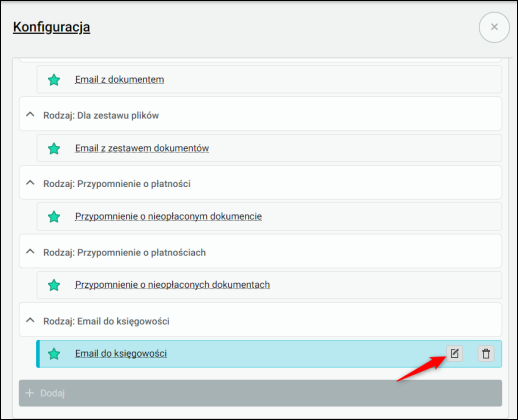Click the Konfiguracja heading
Screen dimensions: 518x420
coord(51,27)
